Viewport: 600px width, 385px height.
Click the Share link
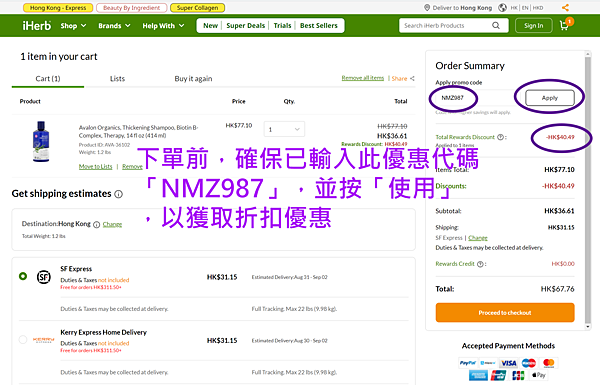click(399, 78)
